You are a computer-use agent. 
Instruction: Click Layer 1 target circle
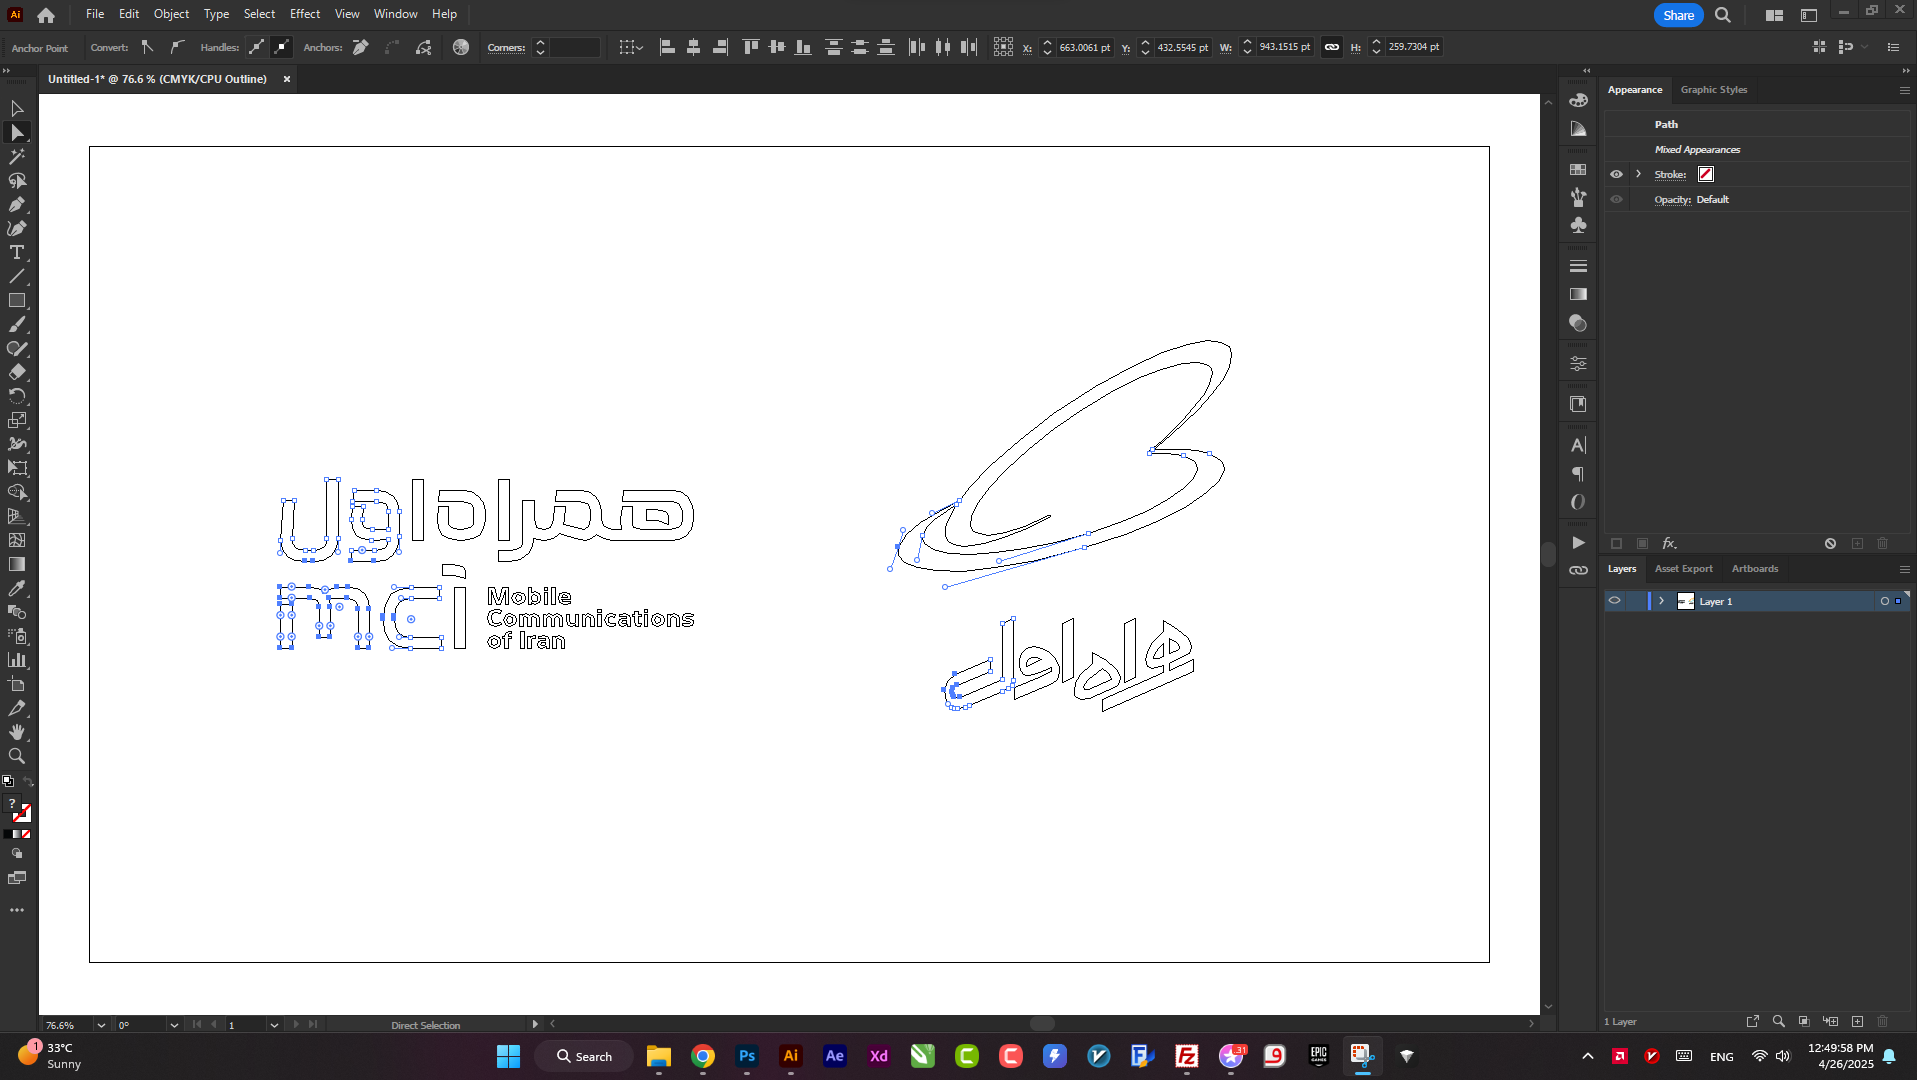pos(1884,601)
